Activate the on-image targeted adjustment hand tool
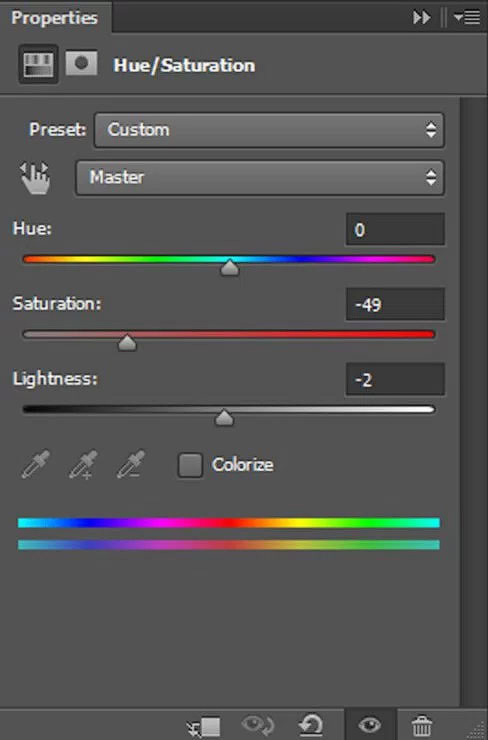 [x=35, y=177]
